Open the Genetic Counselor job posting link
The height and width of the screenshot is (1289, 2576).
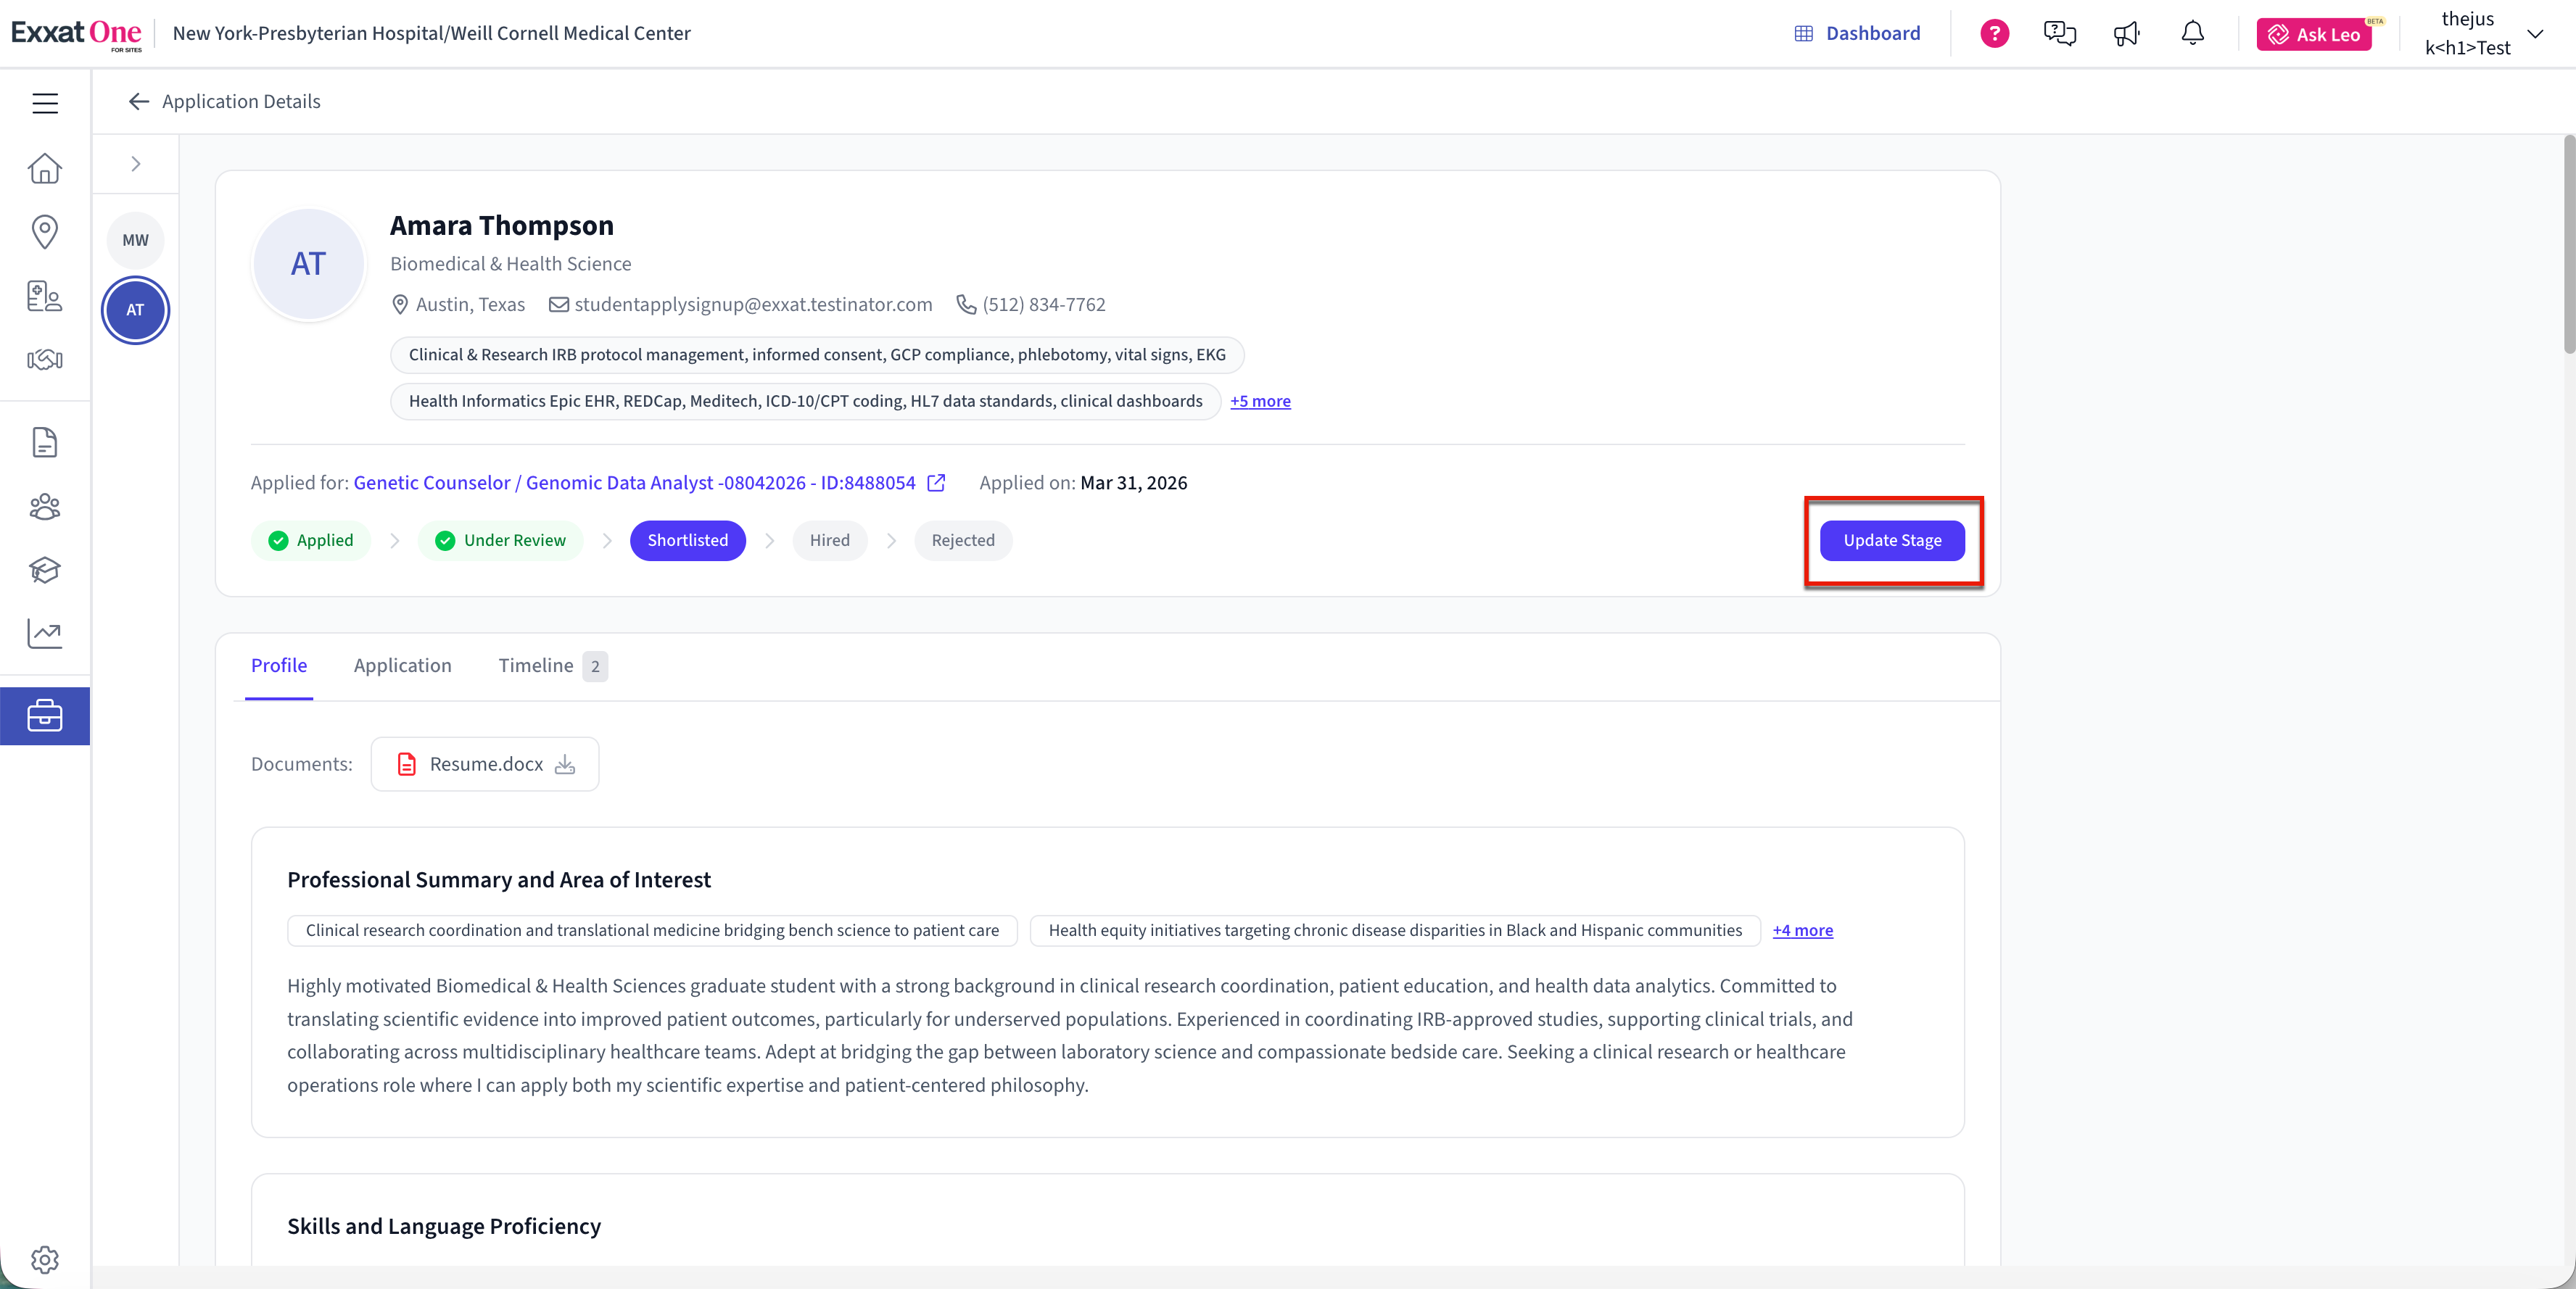634,483
